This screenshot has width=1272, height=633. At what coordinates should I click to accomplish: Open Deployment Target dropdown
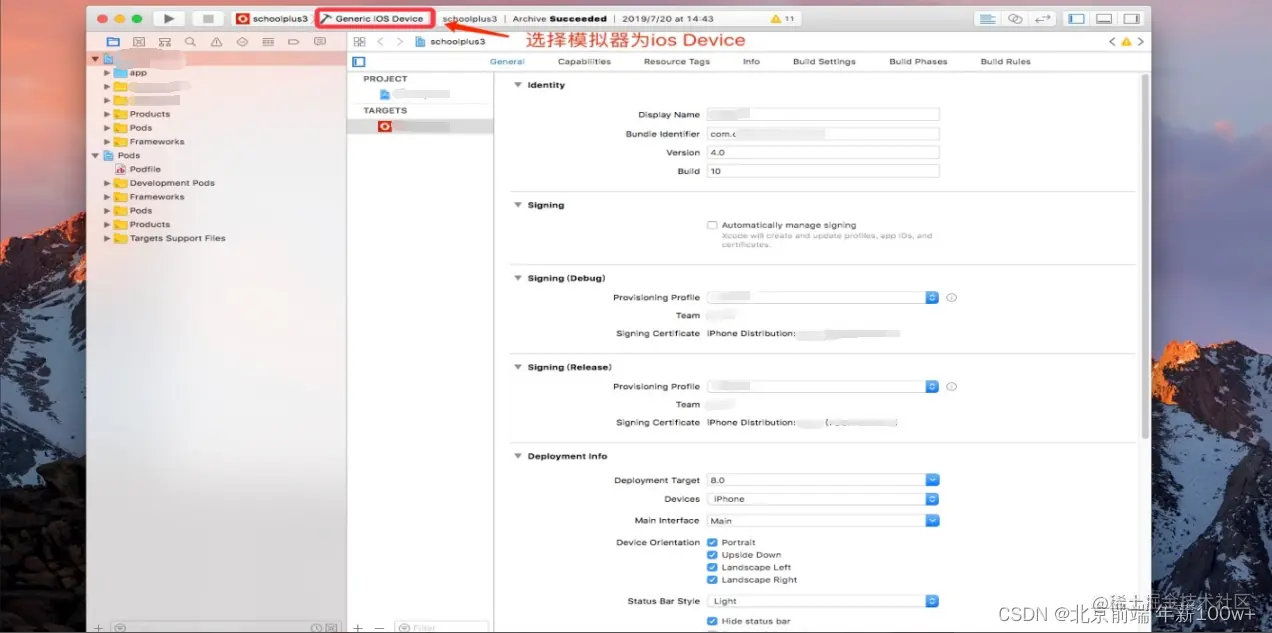[x=823, y=480]
